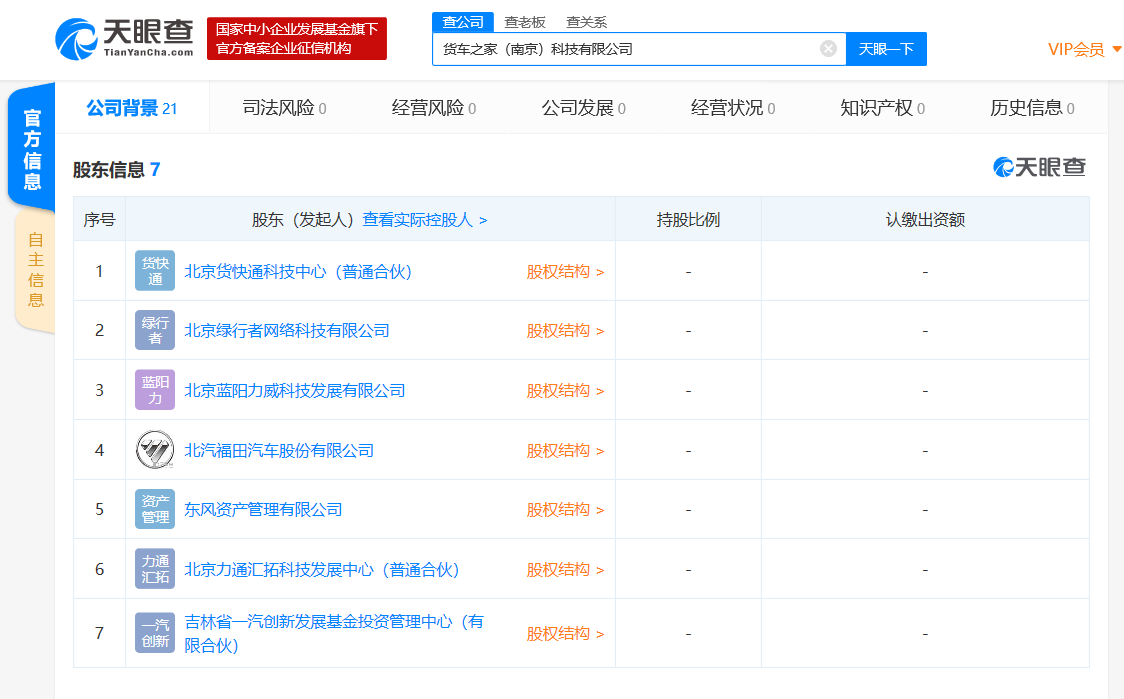Open the TianYanCha logo homepage
Viewport: 1124px width, 699px height.
tap(125, 39)
